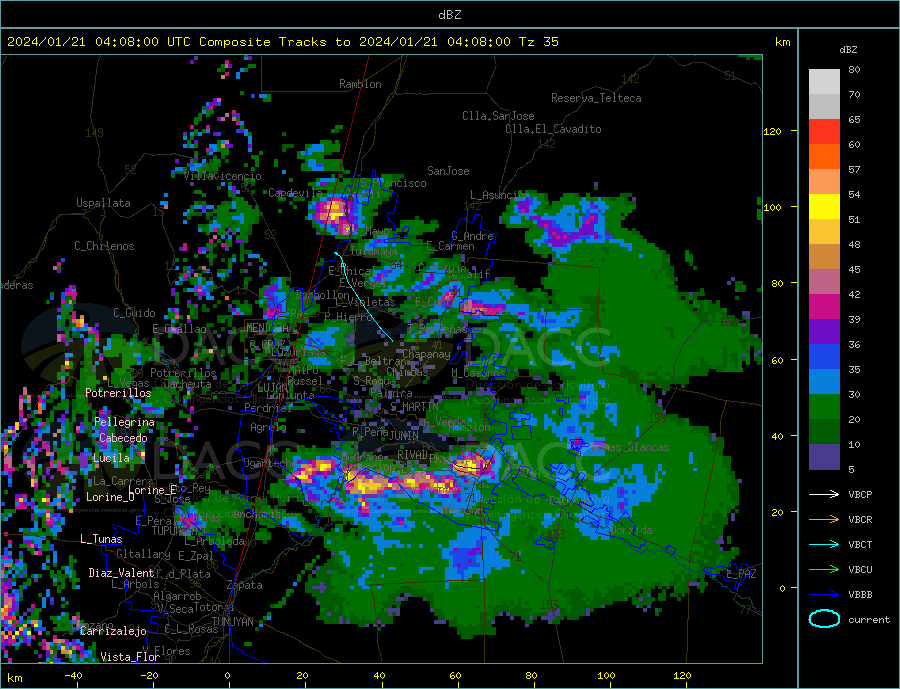The image size is (900, 689).
Task: Click the cyan VBCT arrow in legend
Action: [x=824, y=544]
